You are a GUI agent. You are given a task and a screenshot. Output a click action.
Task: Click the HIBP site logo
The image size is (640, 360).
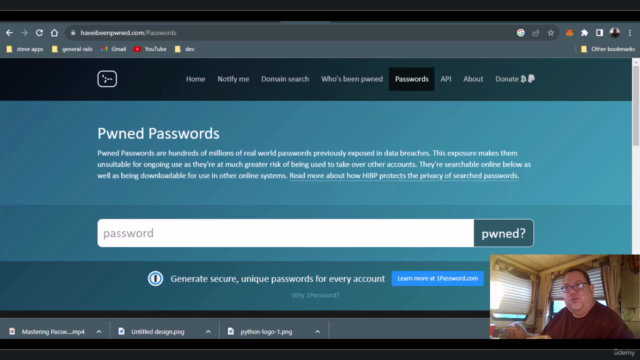[107, 79]
